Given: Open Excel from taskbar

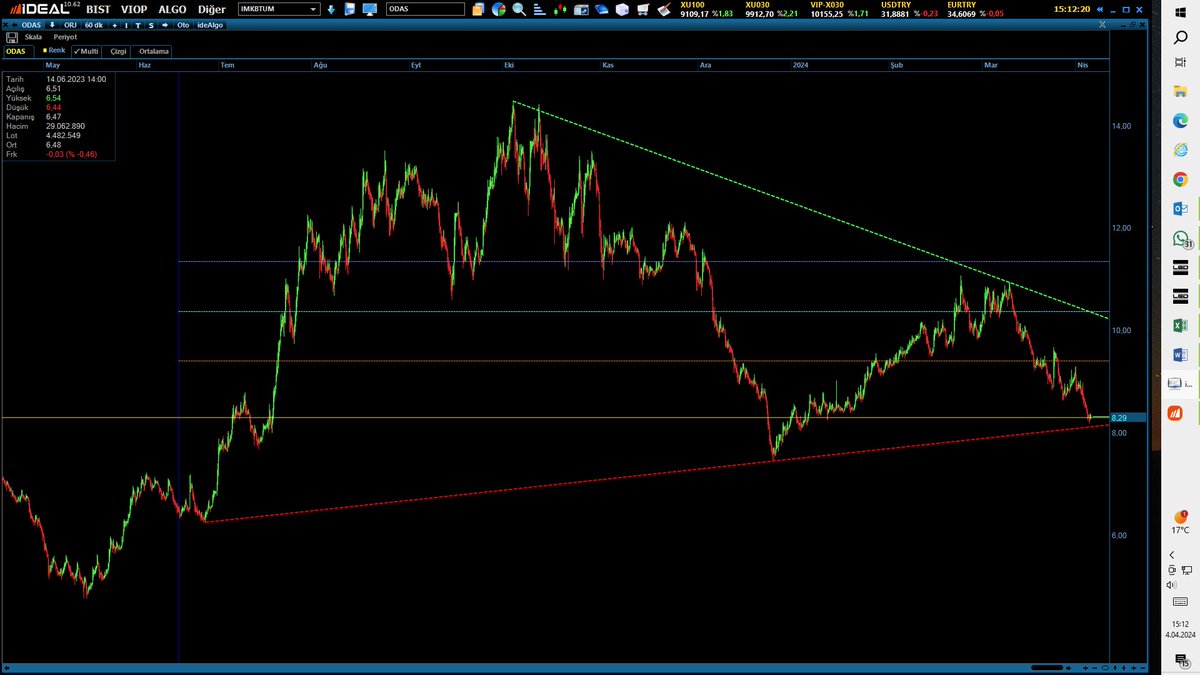Looking at the screenshot, I should 1181,326.
